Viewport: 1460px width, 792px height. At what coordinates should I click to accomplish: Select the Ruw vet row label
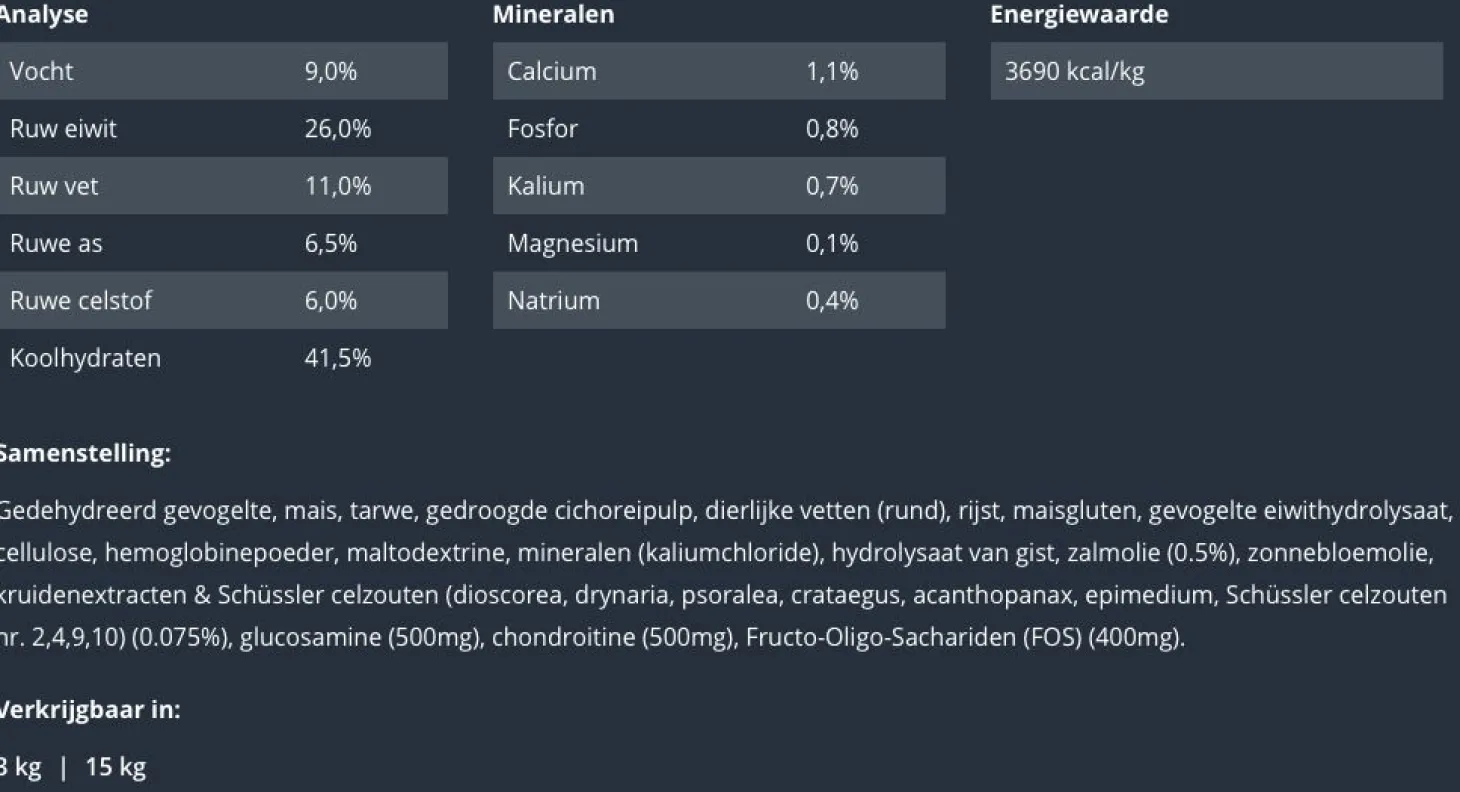pos(54,186)
